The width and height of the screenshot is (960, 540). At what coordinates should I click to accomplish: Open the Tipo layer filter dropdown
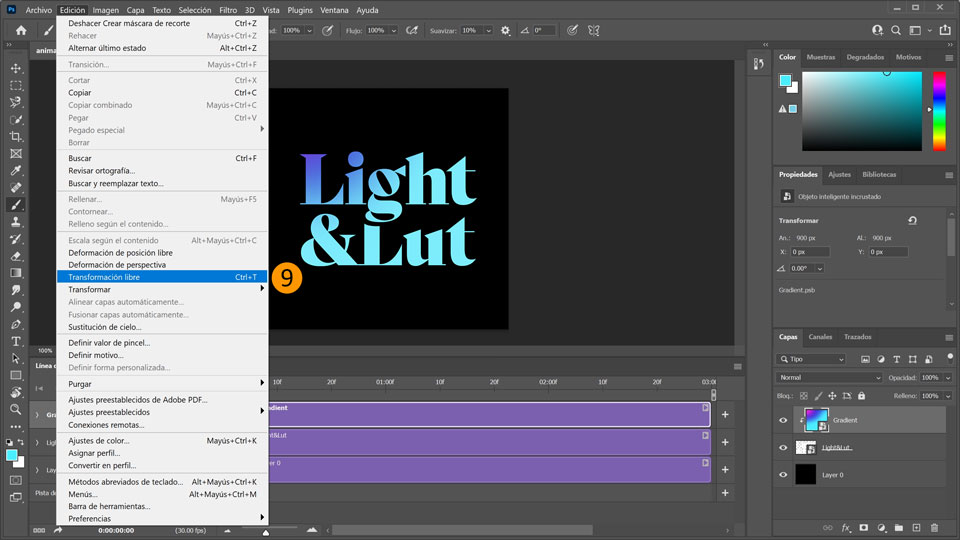[811, 359]
